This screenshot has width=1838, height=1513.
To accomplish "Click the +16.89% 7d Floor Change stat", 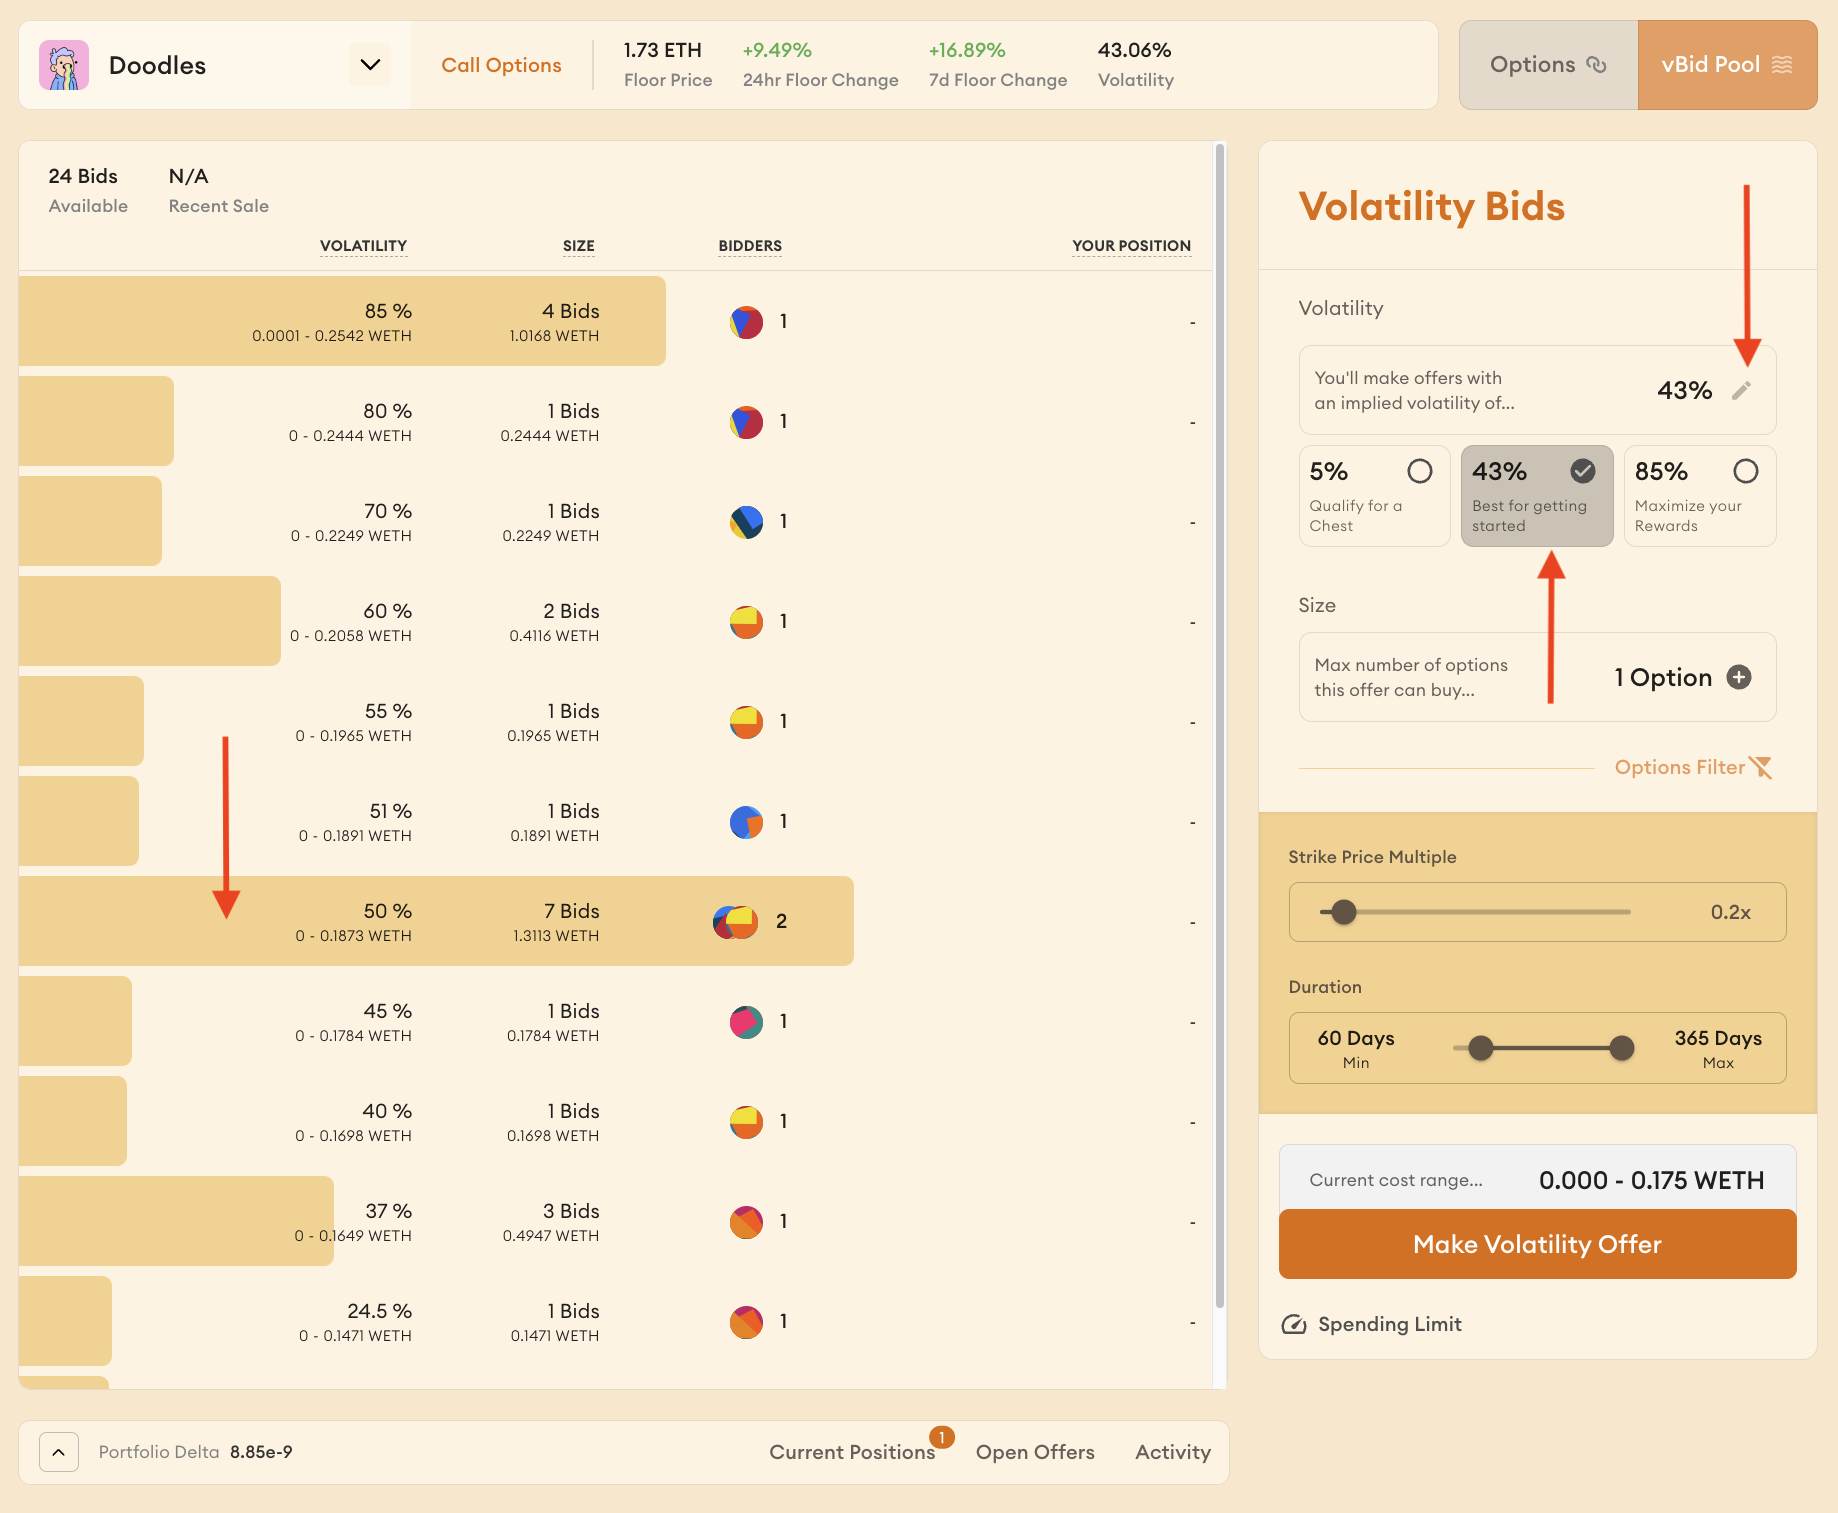I will coord(997,65).
